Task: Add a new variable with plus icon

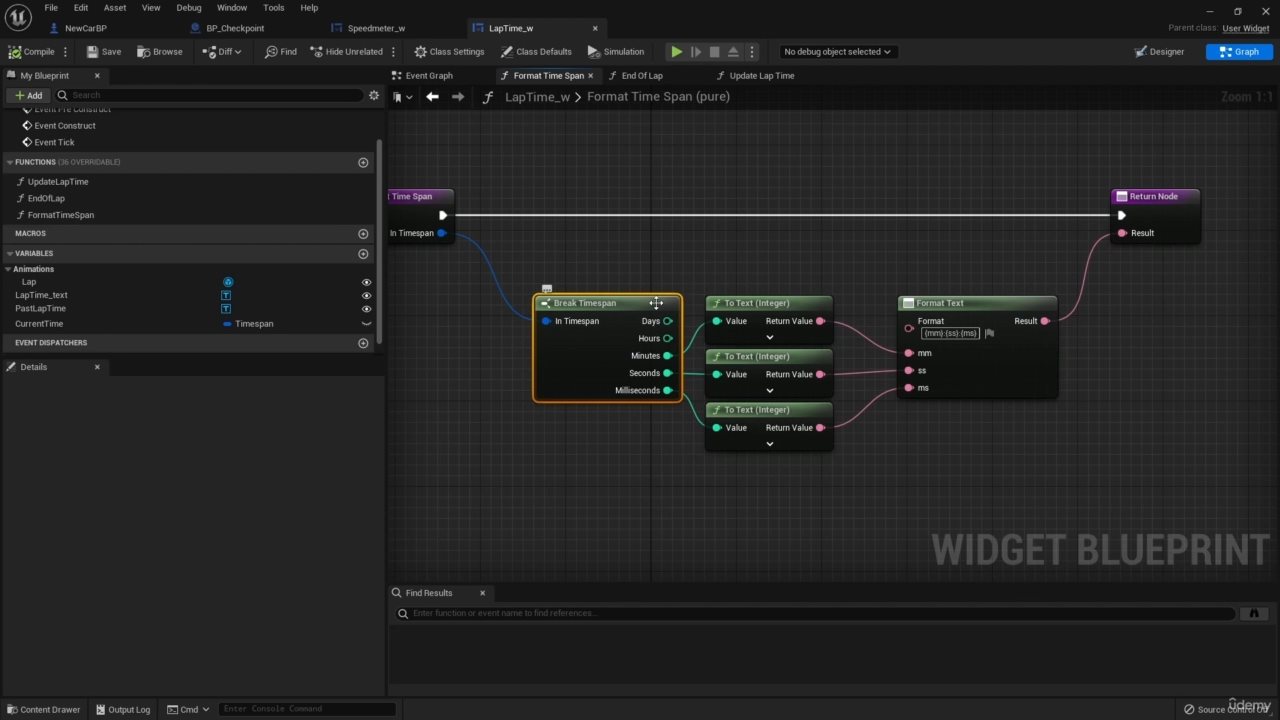Action: click(x=363, y=254)
